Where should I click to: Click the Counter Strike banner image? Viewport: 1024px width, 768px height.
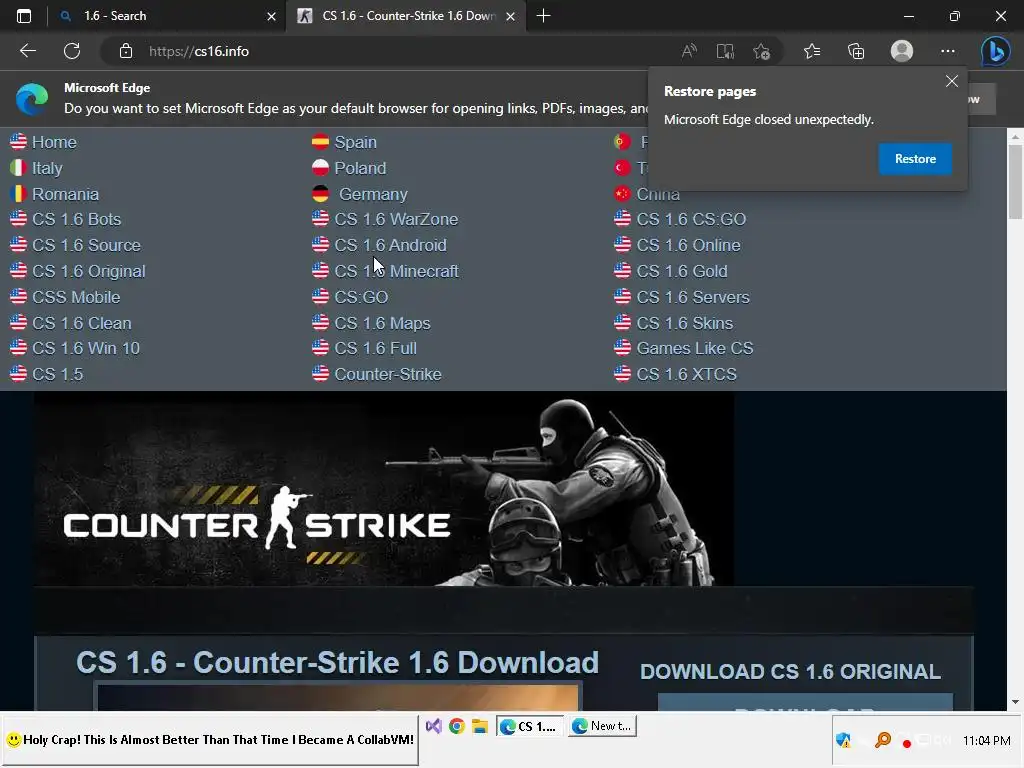click(x=384, y=488)
